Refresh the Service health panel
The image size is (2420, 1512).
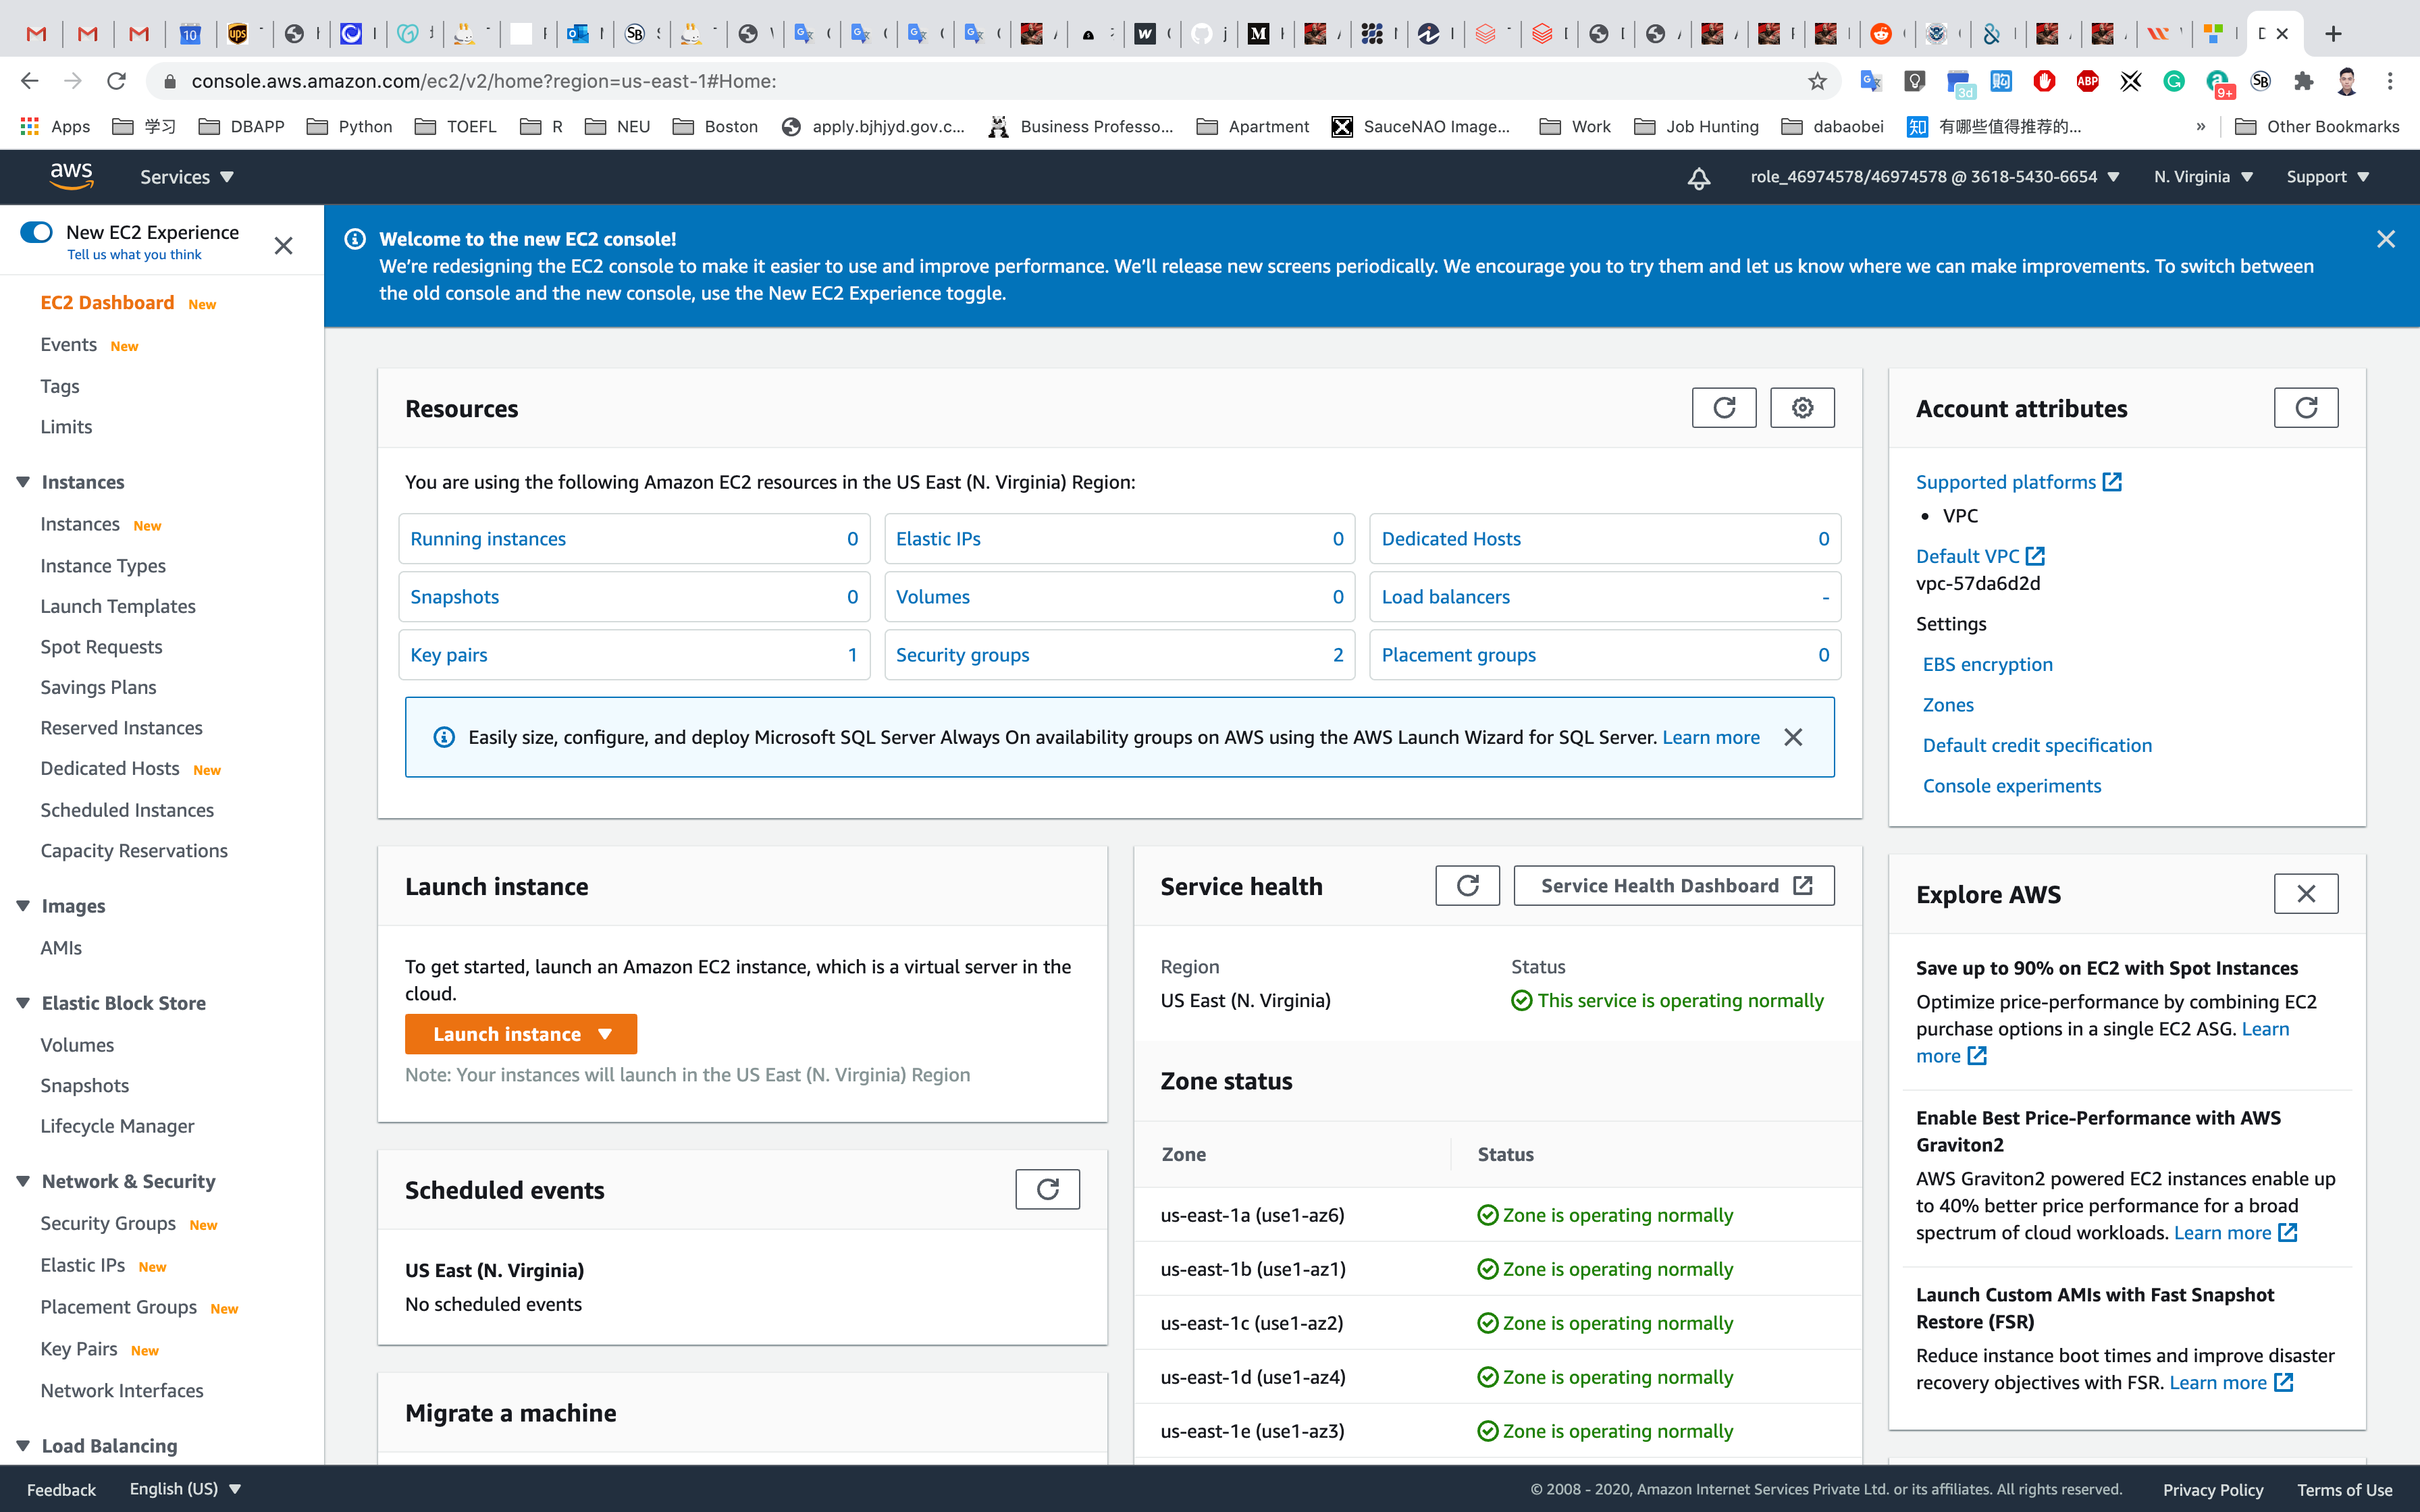click(x=1467, y=886)
